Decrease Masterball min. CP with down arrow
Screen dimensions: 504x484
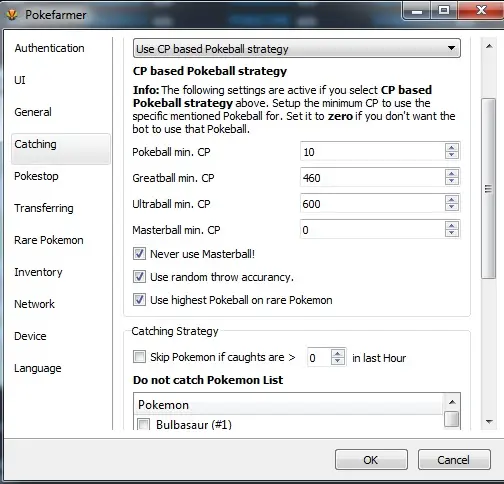point(452,233)
